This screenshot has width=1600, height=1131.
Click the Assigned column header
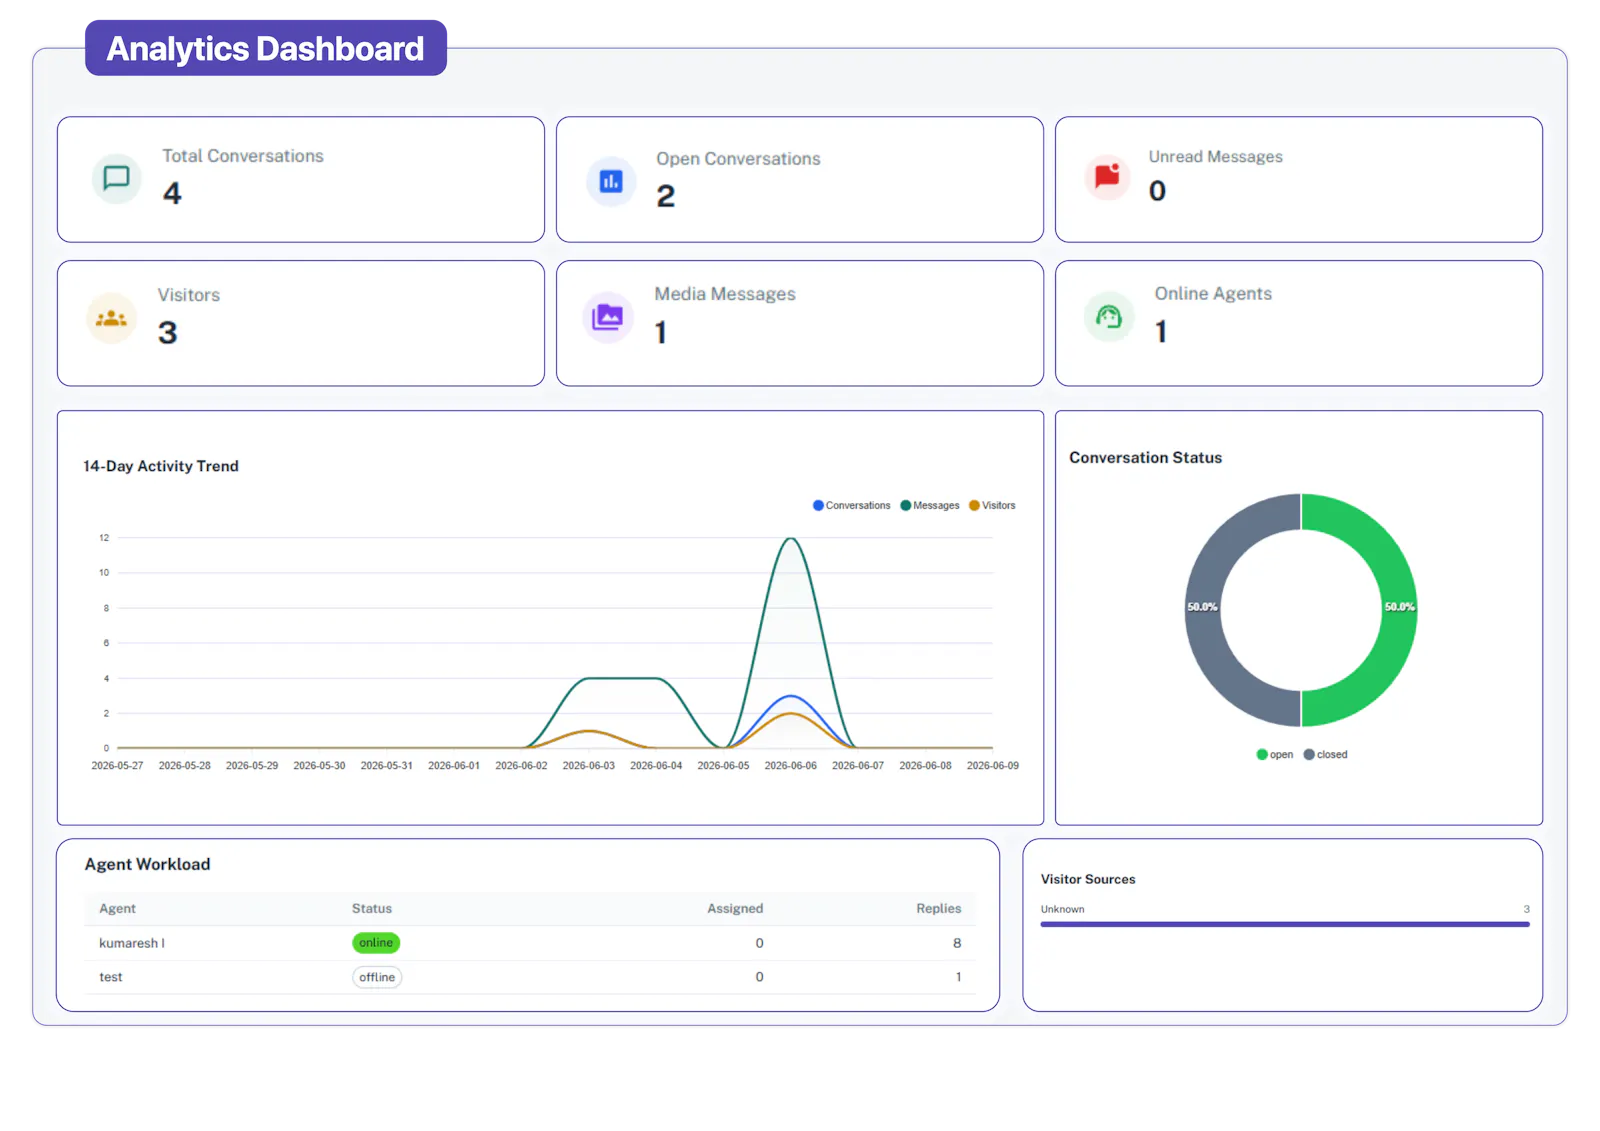[735, 908]
